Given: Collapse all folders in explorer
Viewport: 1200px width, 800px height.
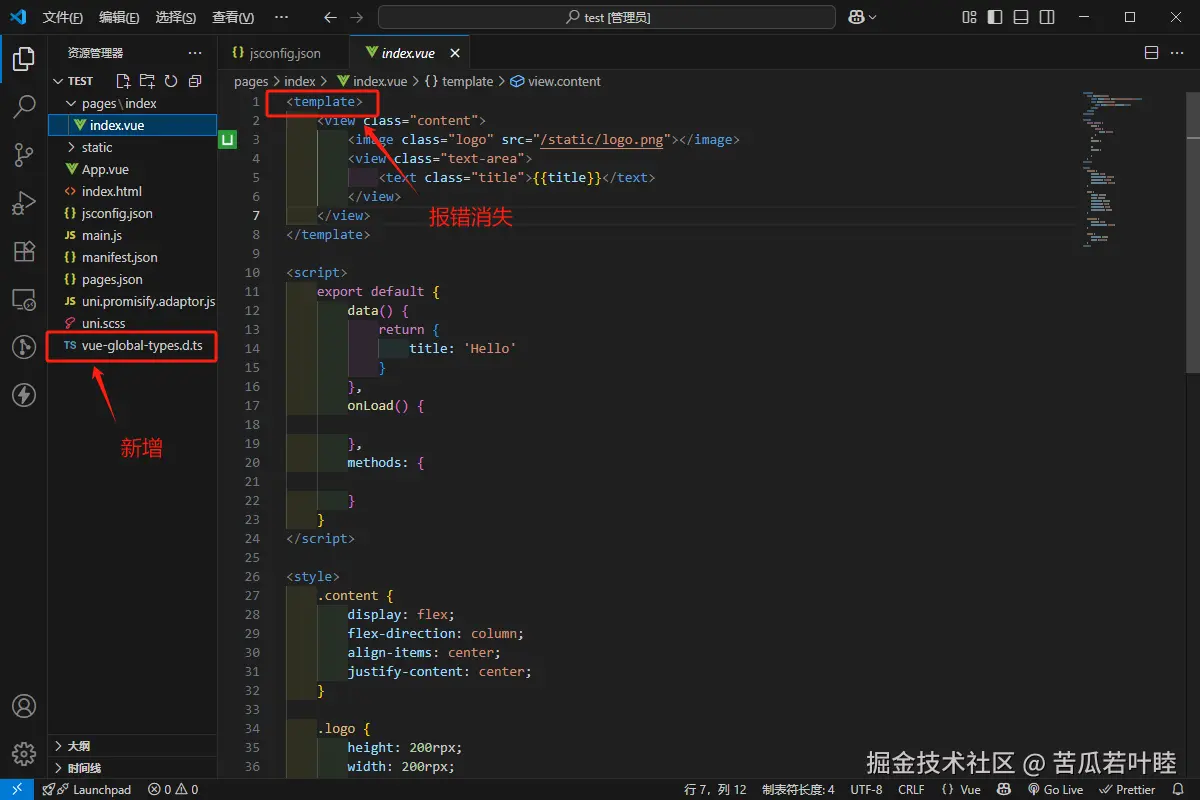Looking at the screenshot, I should pos(195,81).
